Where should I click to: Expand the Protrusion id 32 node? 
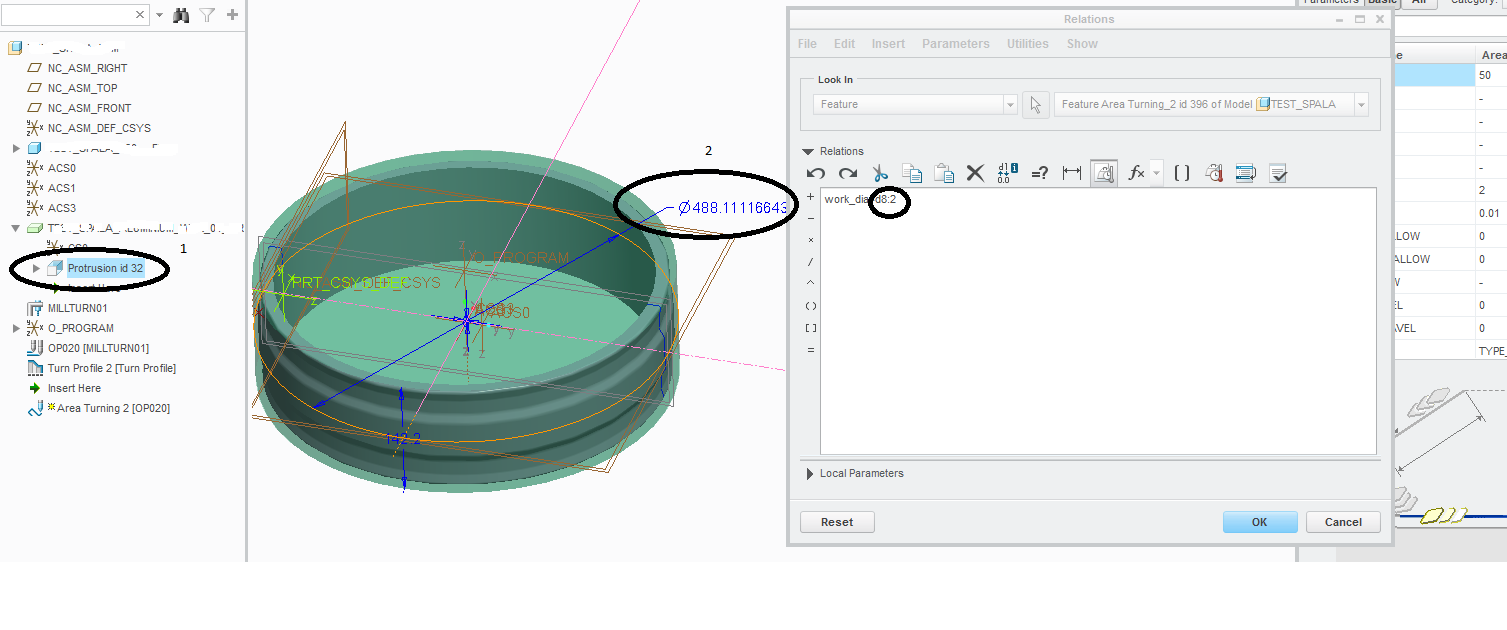coord(36,268)
